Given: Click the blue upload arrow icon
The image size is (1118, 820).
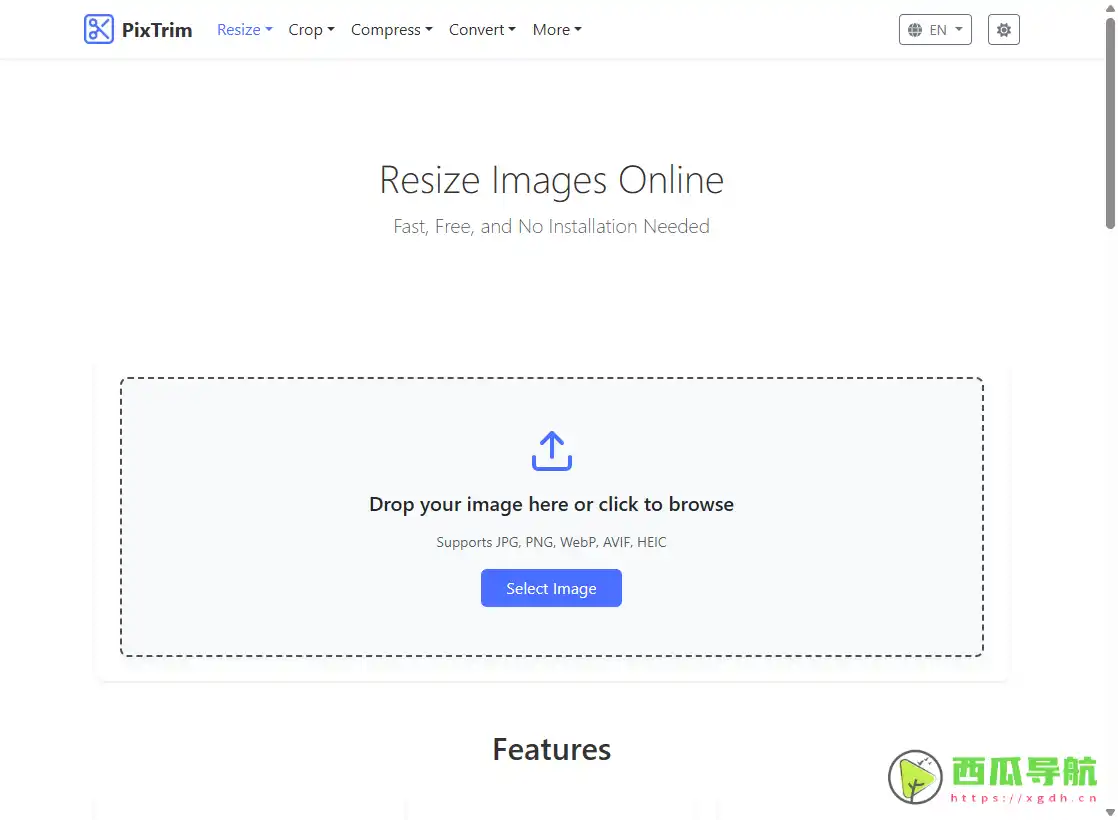Looking at the screenshot, I should coord(551,451).
